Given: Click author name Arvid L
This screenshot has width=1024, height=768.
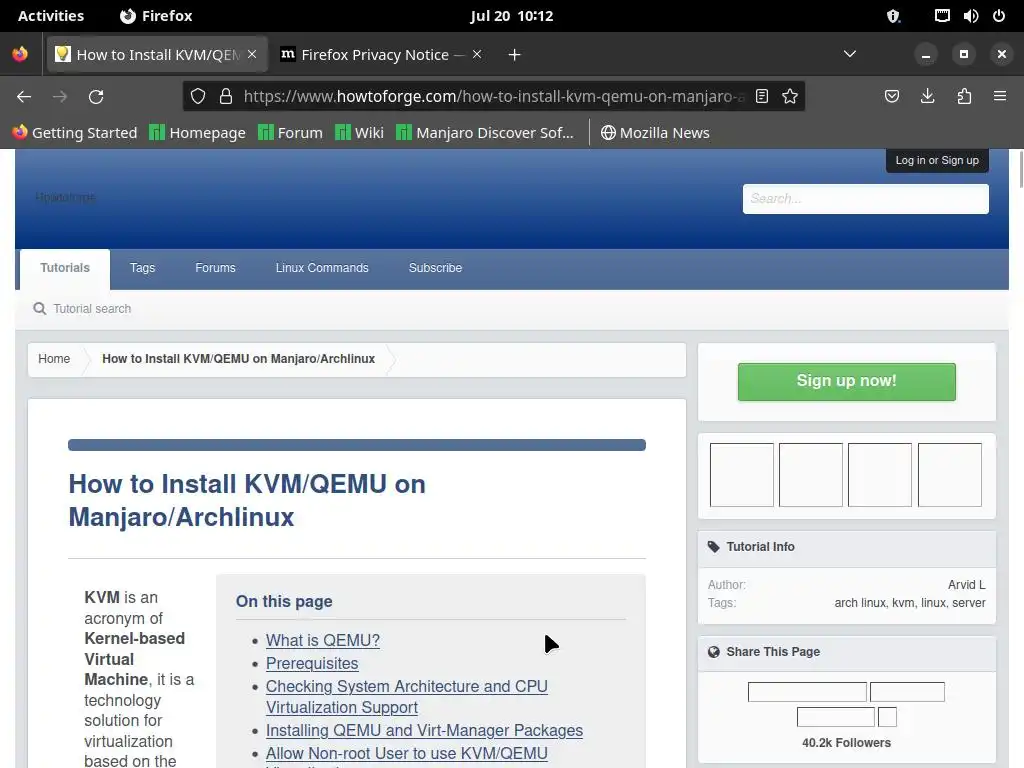Looking at the screenshot, I should click(x=967, y=585).
